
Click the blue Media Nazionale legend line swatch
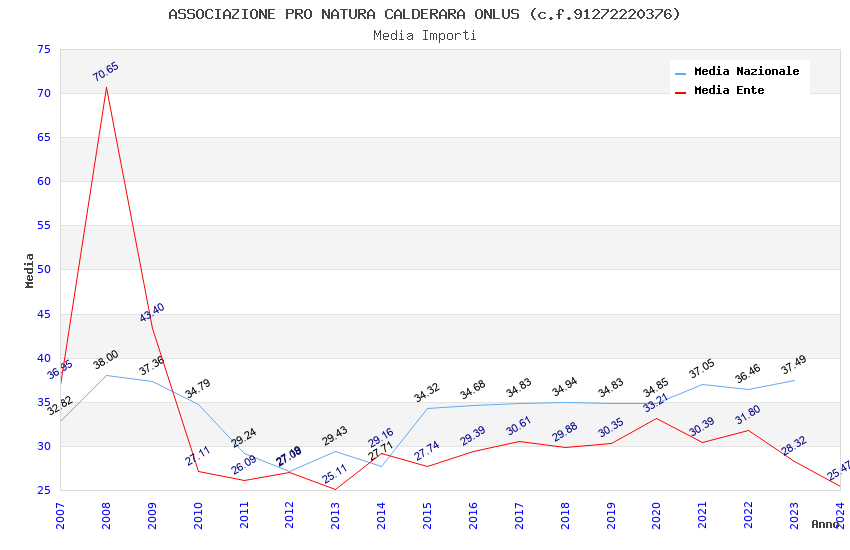(680, 73)
